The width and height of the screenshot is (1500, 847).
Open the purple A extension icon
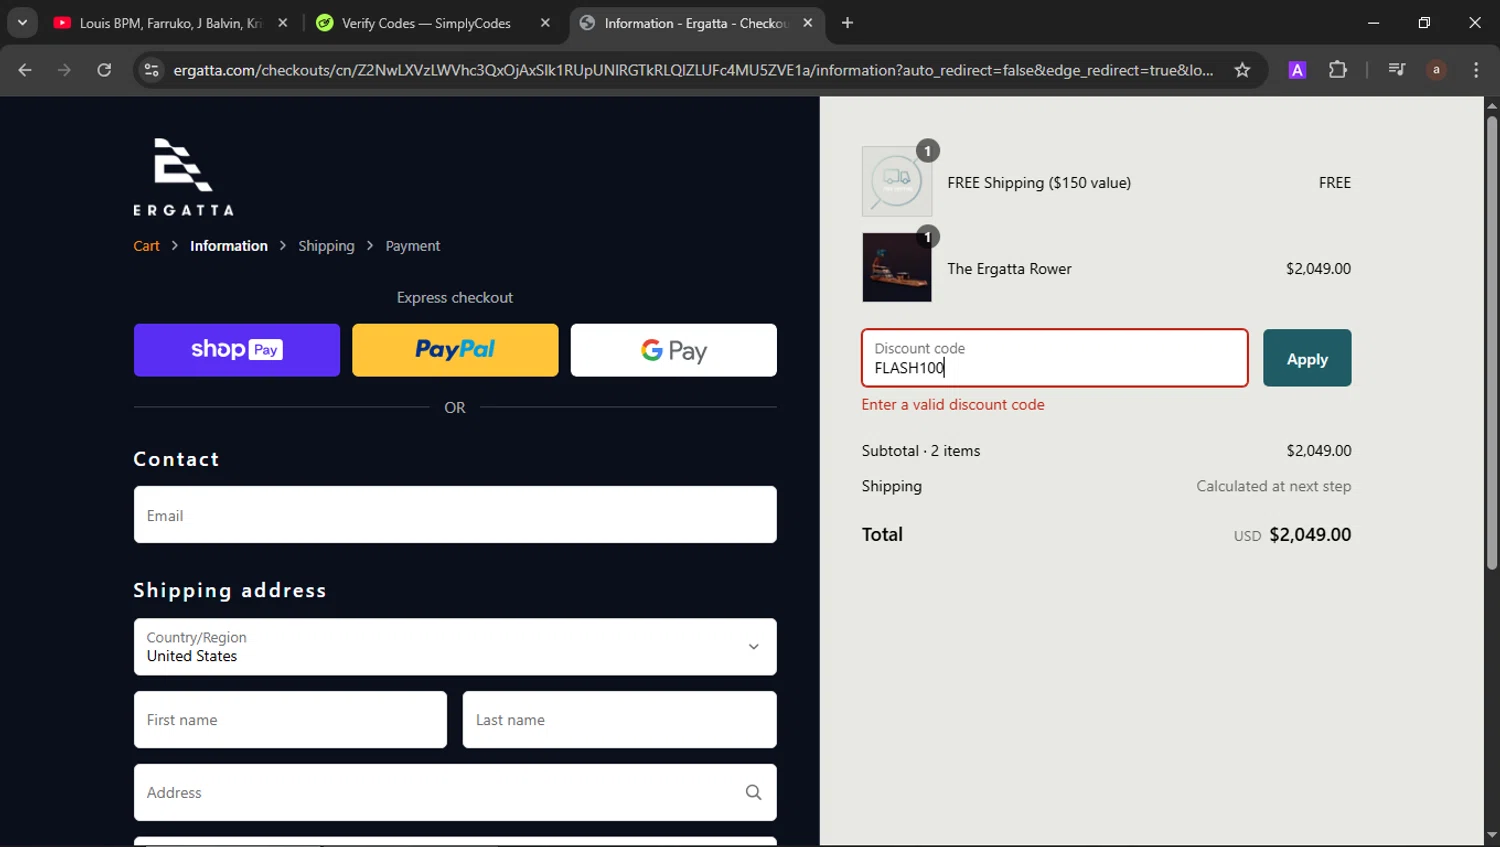[1297, 70]
